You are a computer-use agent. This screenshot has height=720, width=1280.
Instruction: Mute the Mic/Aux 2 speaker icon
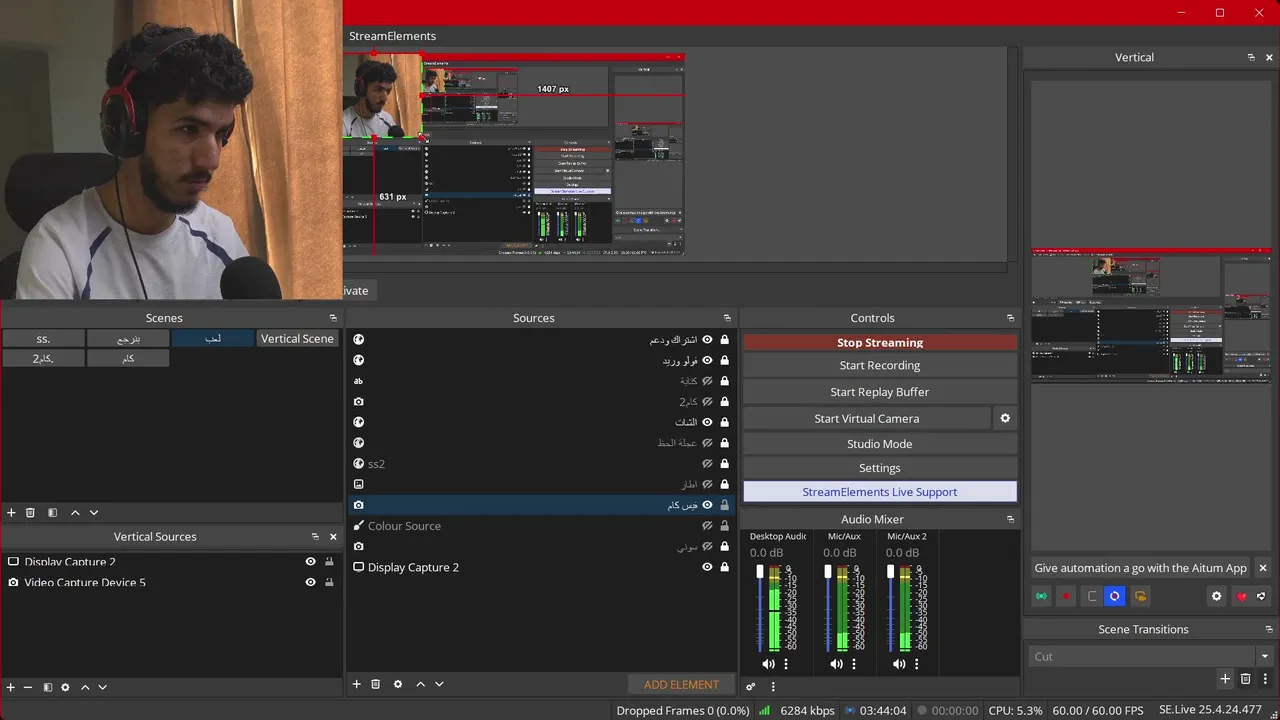click(x=899, y=664)
